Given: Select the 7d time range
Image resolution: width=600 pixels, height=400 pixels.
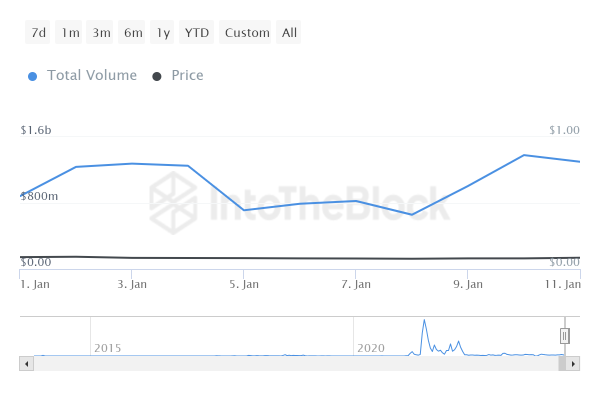Looking at the screenshot, I should tap(39, 33).
